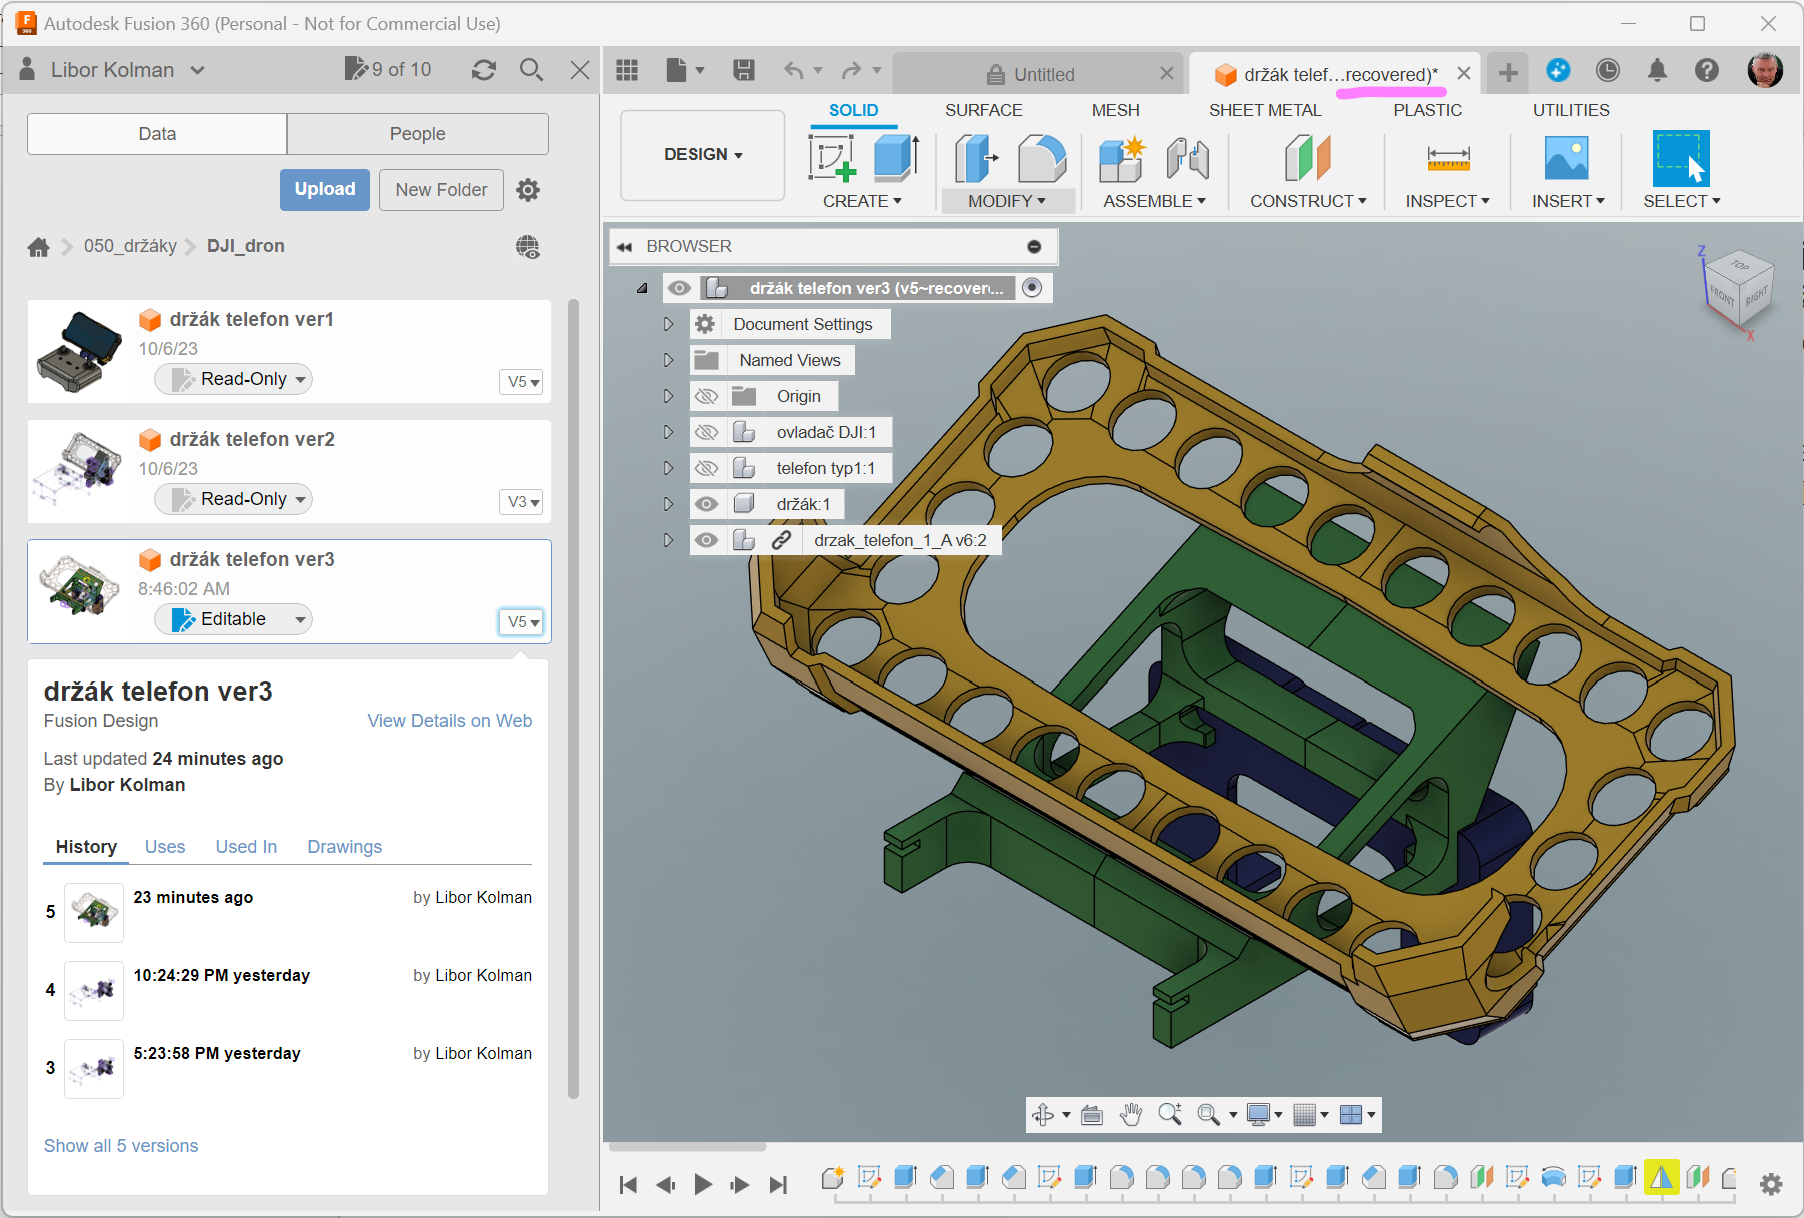Expand the Named Views tree node
1804x1218 pixels.
pyautogui.click(x=668, y=361)
